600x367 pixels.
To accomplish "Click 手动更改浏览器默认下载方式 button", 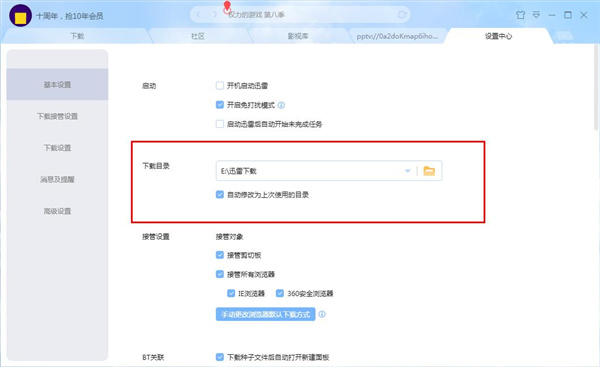I will [266, 314].
